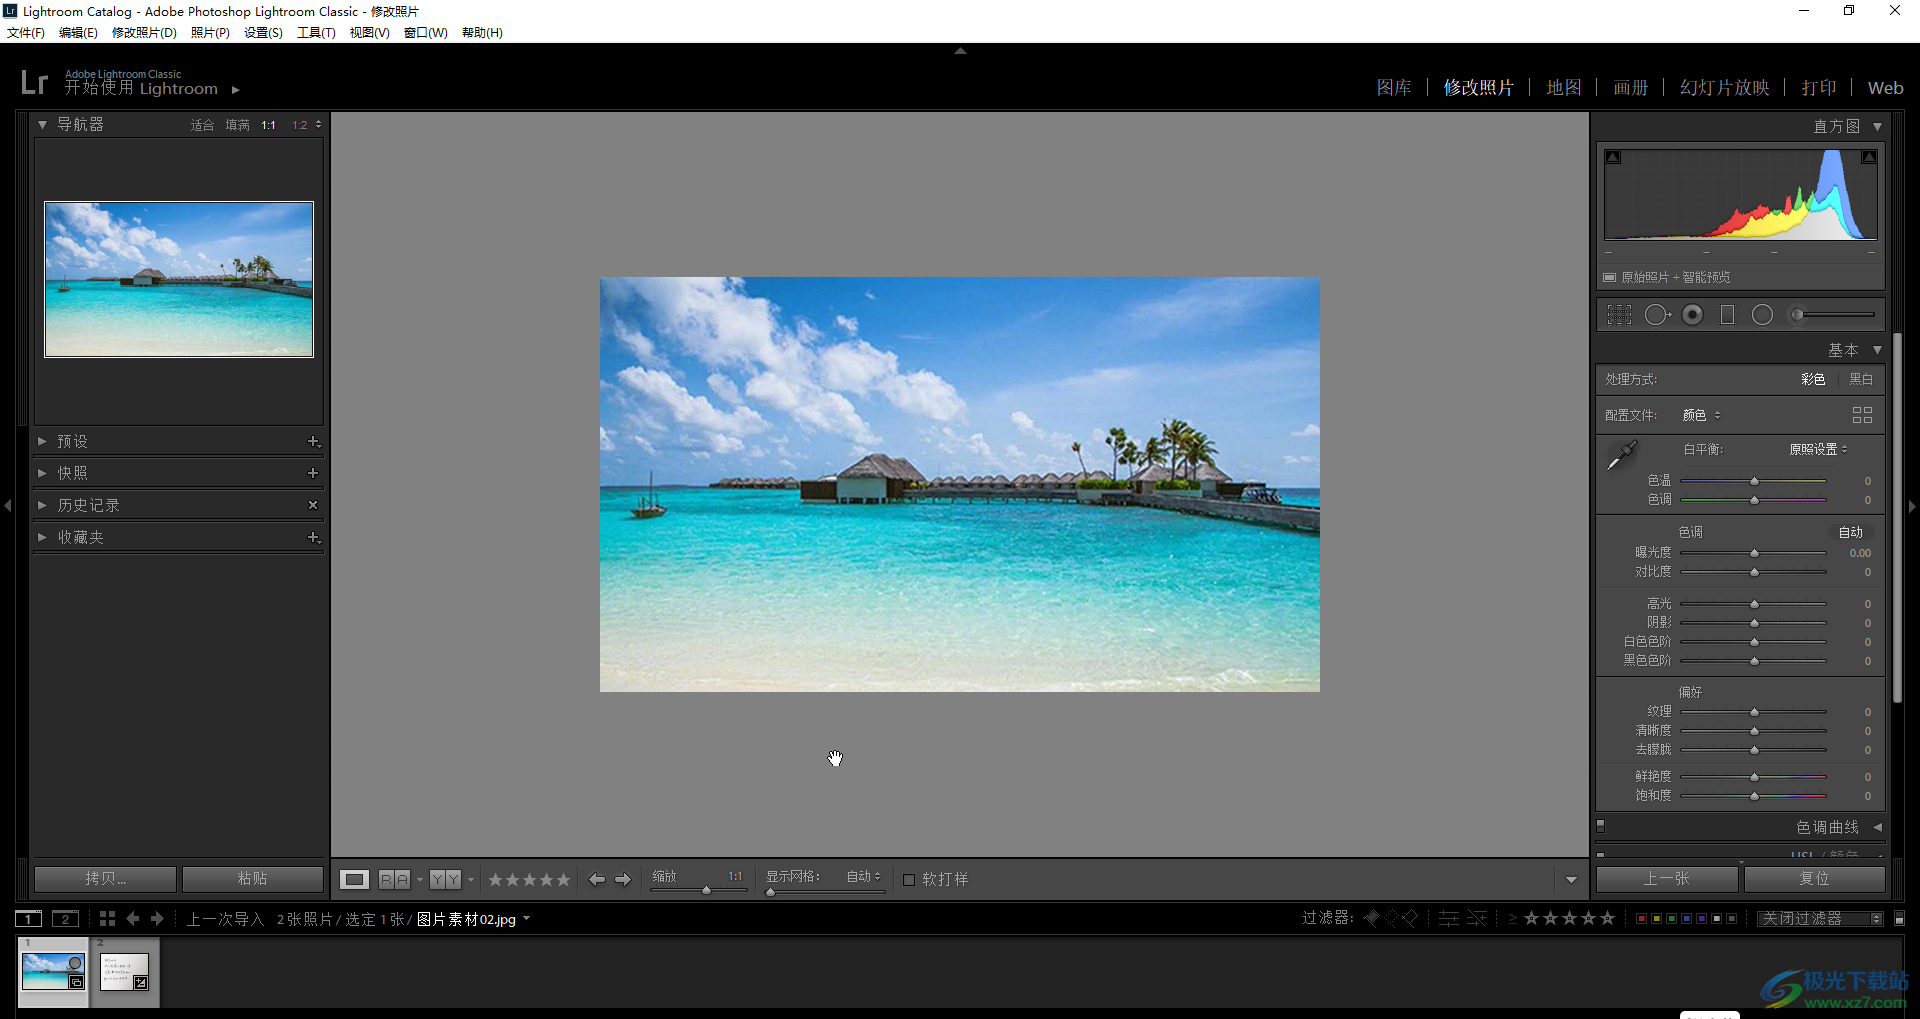Enable the 软打样 soft proofing checkbox
Viewport: 1920px width, 1019px height.
[x=909, y=880]
